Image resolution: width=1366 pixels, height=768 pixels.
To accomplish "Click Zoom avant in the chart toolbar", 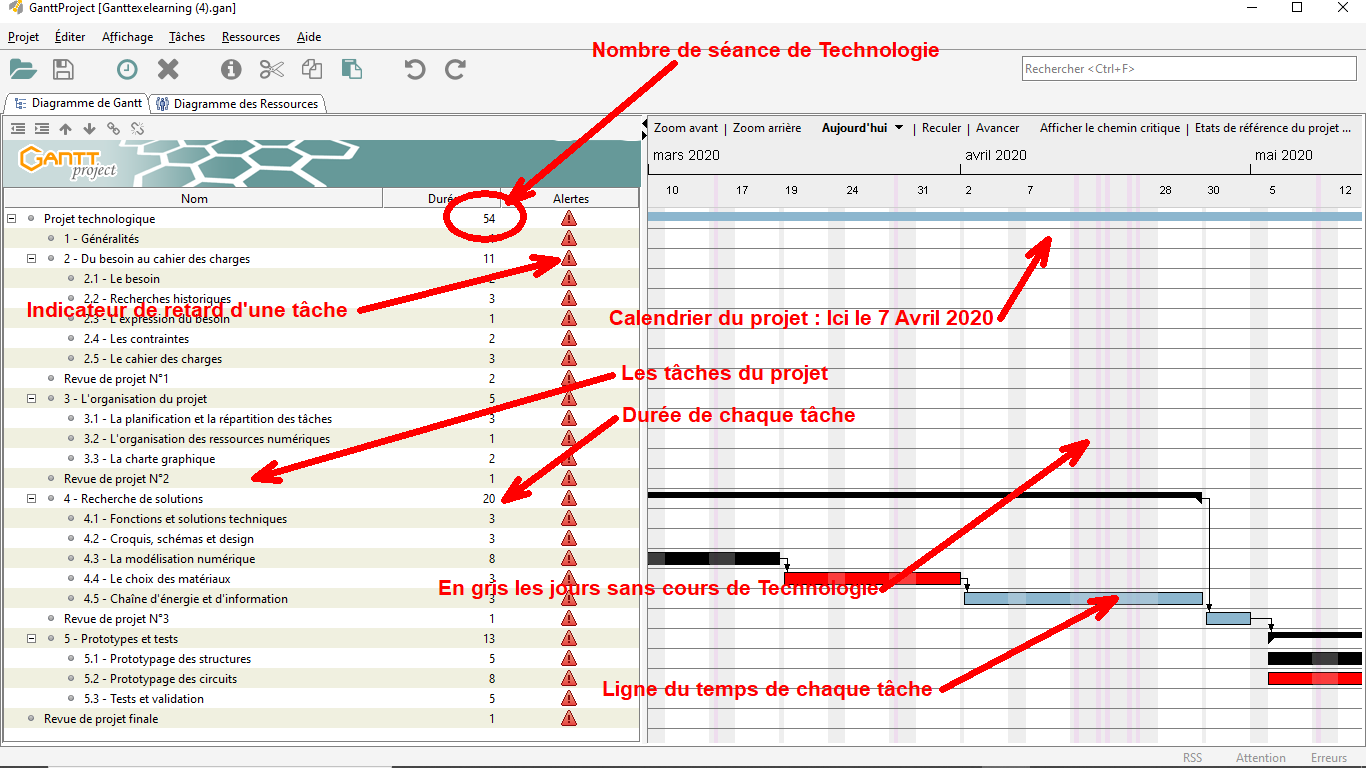I will pos(685,128).
